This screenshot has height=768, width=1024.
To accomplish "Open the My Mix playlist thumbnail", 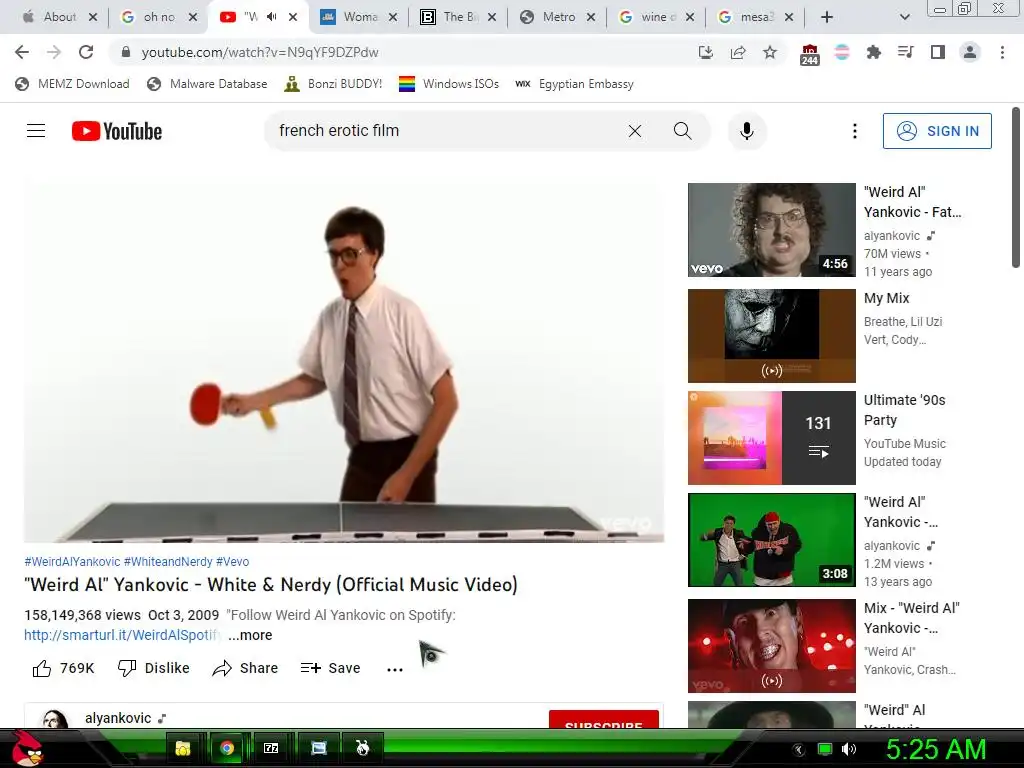I will pos(771,336).
